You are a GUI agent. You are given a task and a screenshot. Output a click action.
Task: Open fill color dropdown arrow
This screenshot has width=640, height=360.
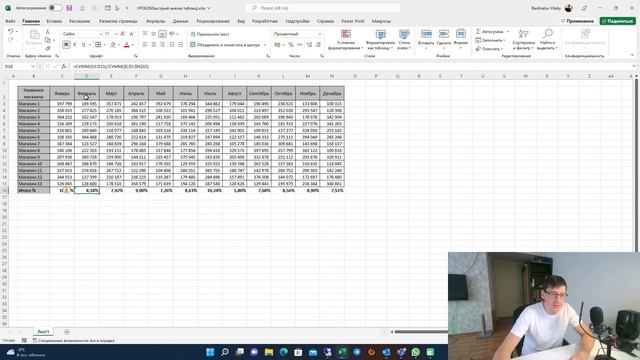click(x=119, y=45)
